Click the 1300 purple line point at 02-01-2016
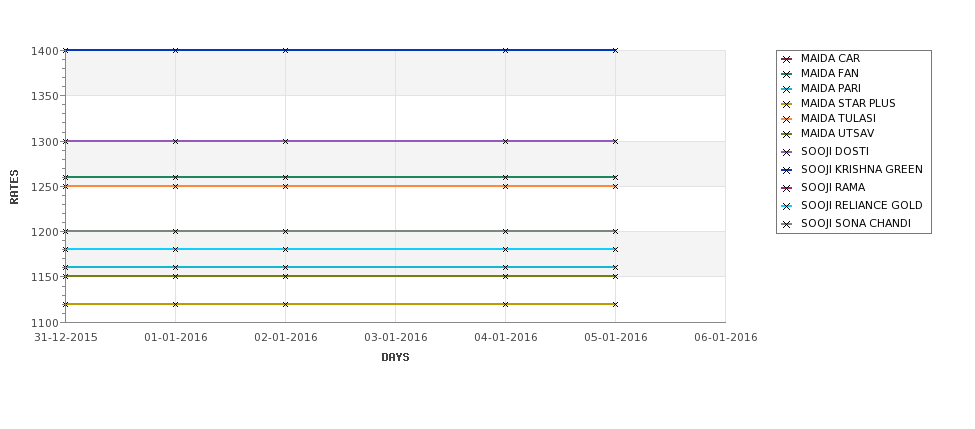 [x=285, y=141]
